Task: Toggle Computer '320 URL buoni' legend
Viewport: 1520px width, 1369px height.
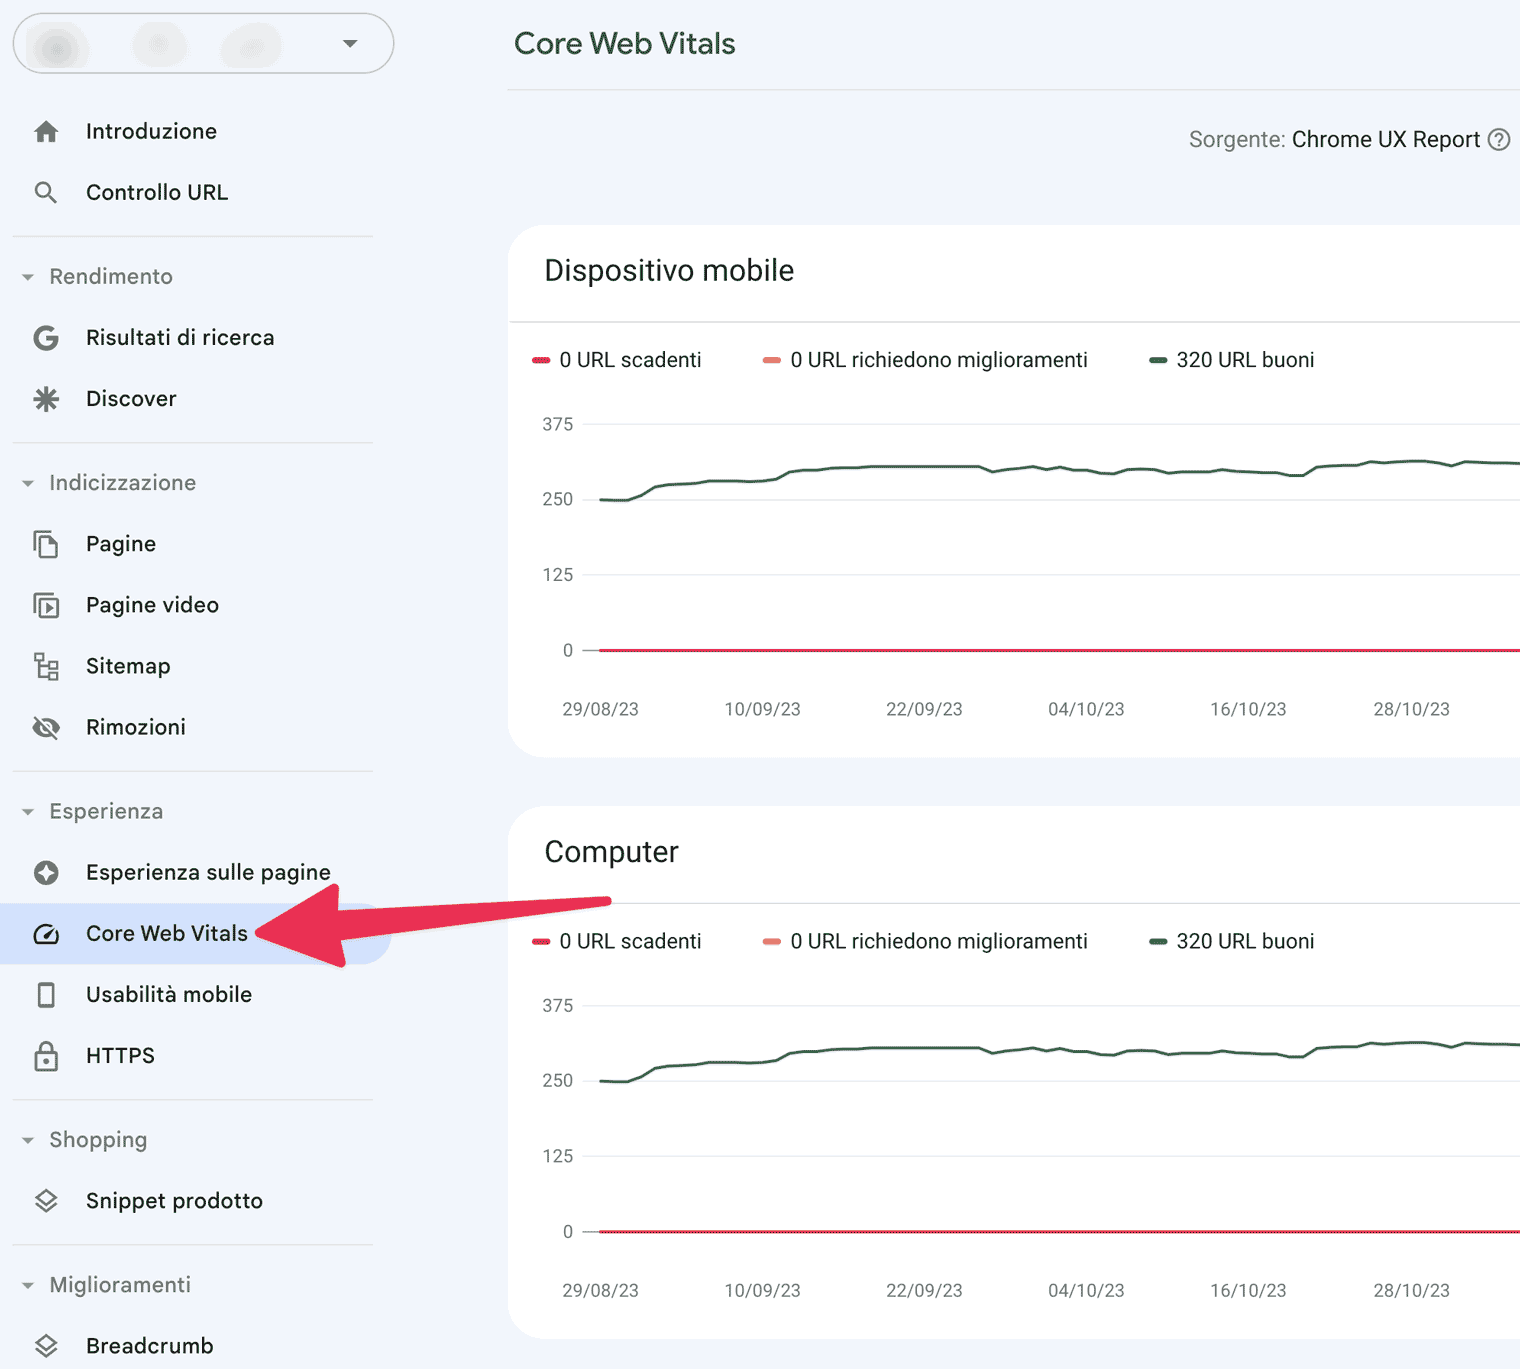Action: tap(1232, 942)
